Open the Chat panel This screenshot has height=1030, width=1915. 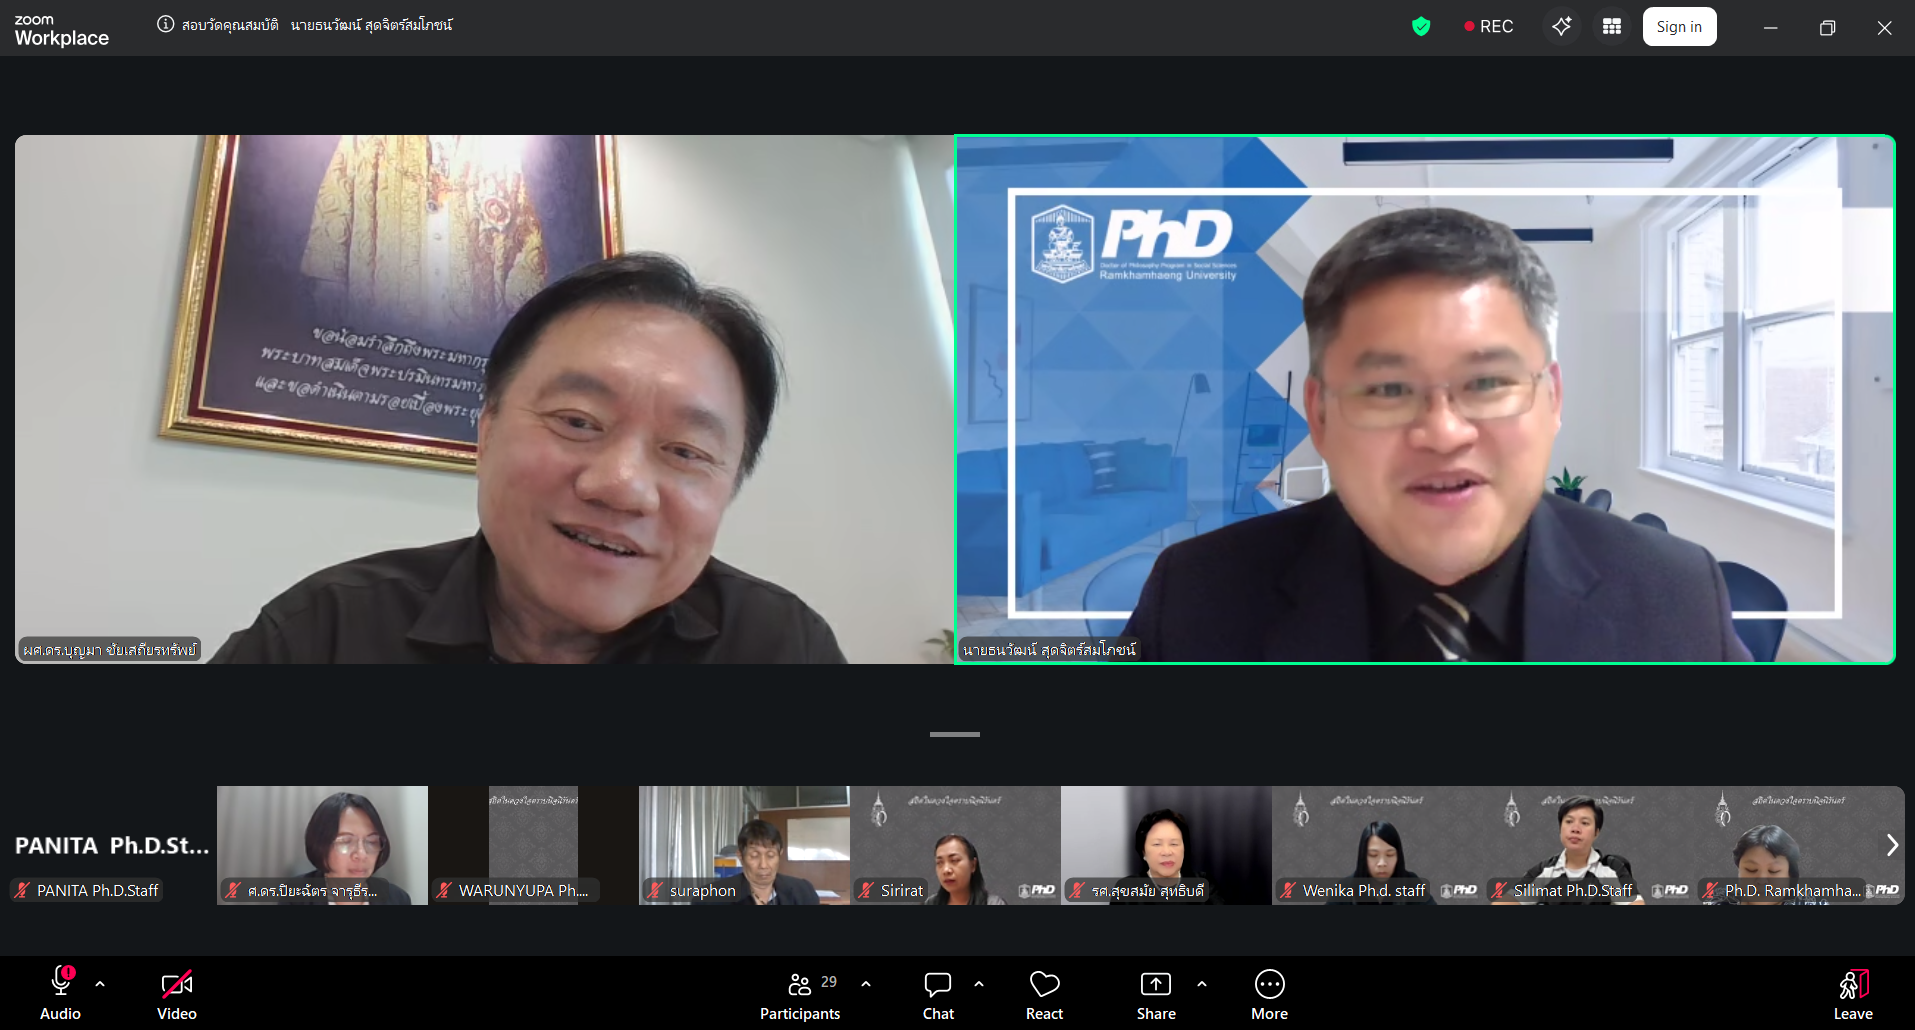(937, 985)
